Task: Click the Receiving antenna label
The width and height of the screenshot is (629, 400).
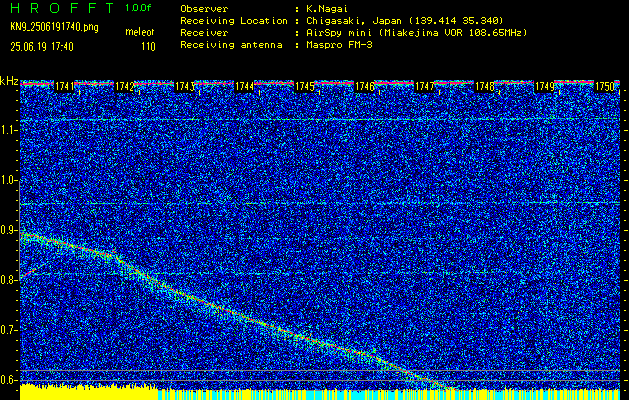Action: [x=231, y=45]
